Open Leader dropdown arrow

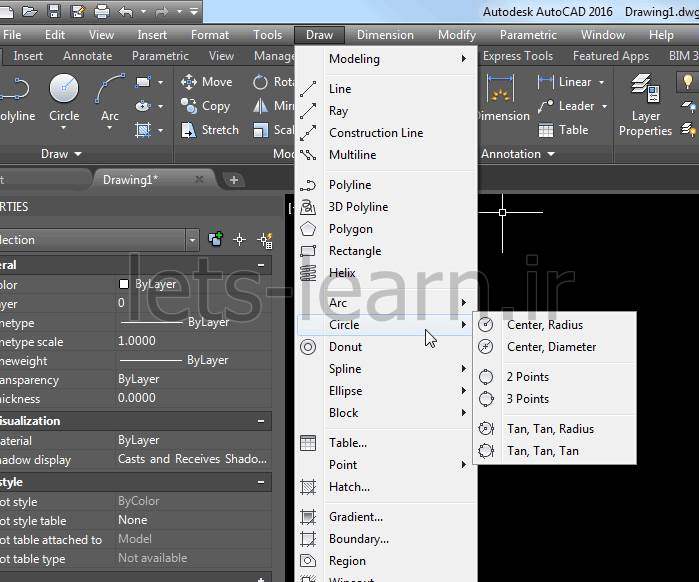click(x=604, y=107)
